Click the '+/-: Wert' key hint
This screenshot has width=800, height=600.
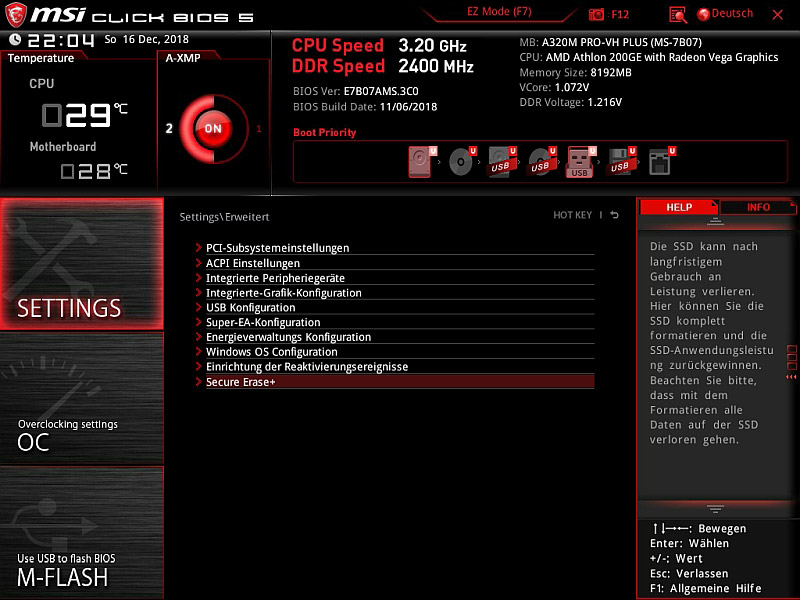tap(676, 559)
